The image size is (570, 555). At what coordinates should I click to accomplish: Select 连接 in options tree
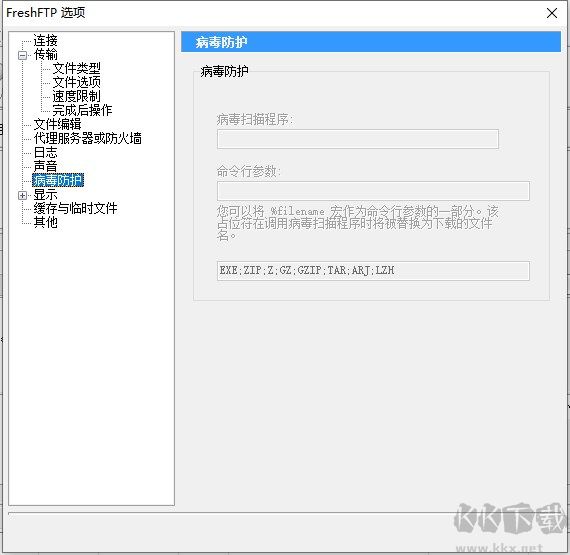coord(45,40)
